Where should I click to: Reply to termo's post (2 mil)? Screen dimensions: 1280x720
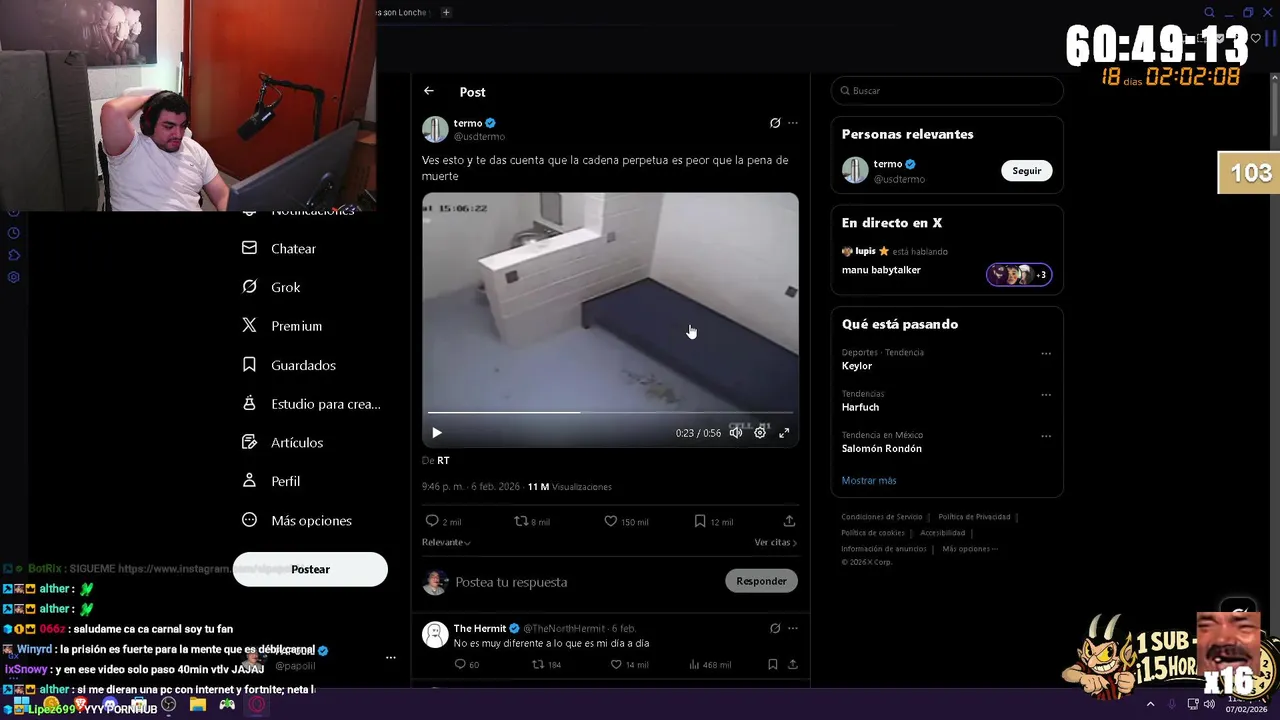click(443, 521)
